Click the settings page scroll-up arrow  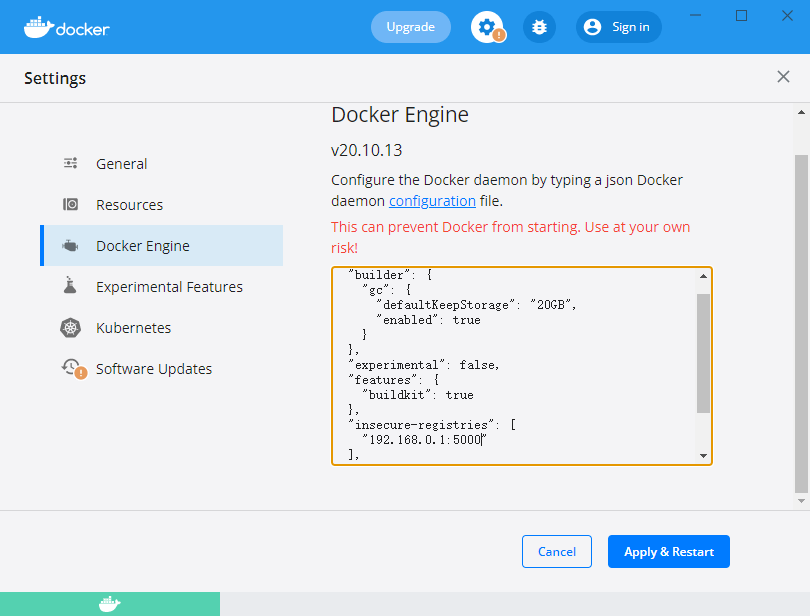[801, 112]
